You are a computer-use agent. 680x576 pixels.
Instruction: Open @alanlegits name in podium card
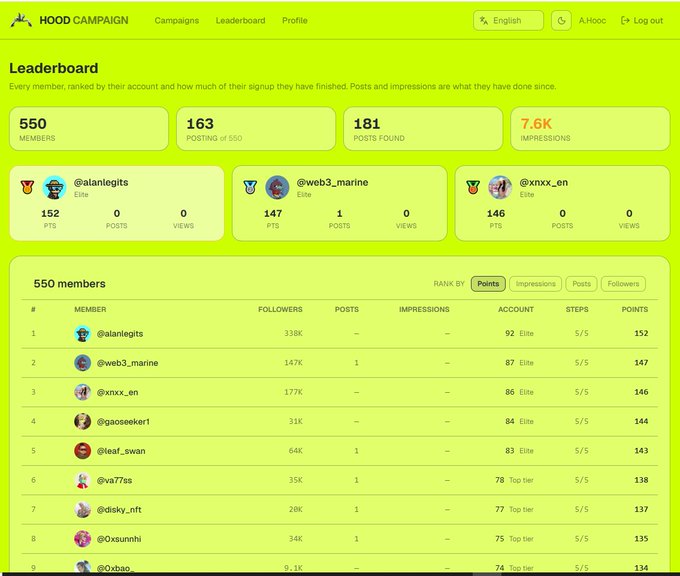101,182
